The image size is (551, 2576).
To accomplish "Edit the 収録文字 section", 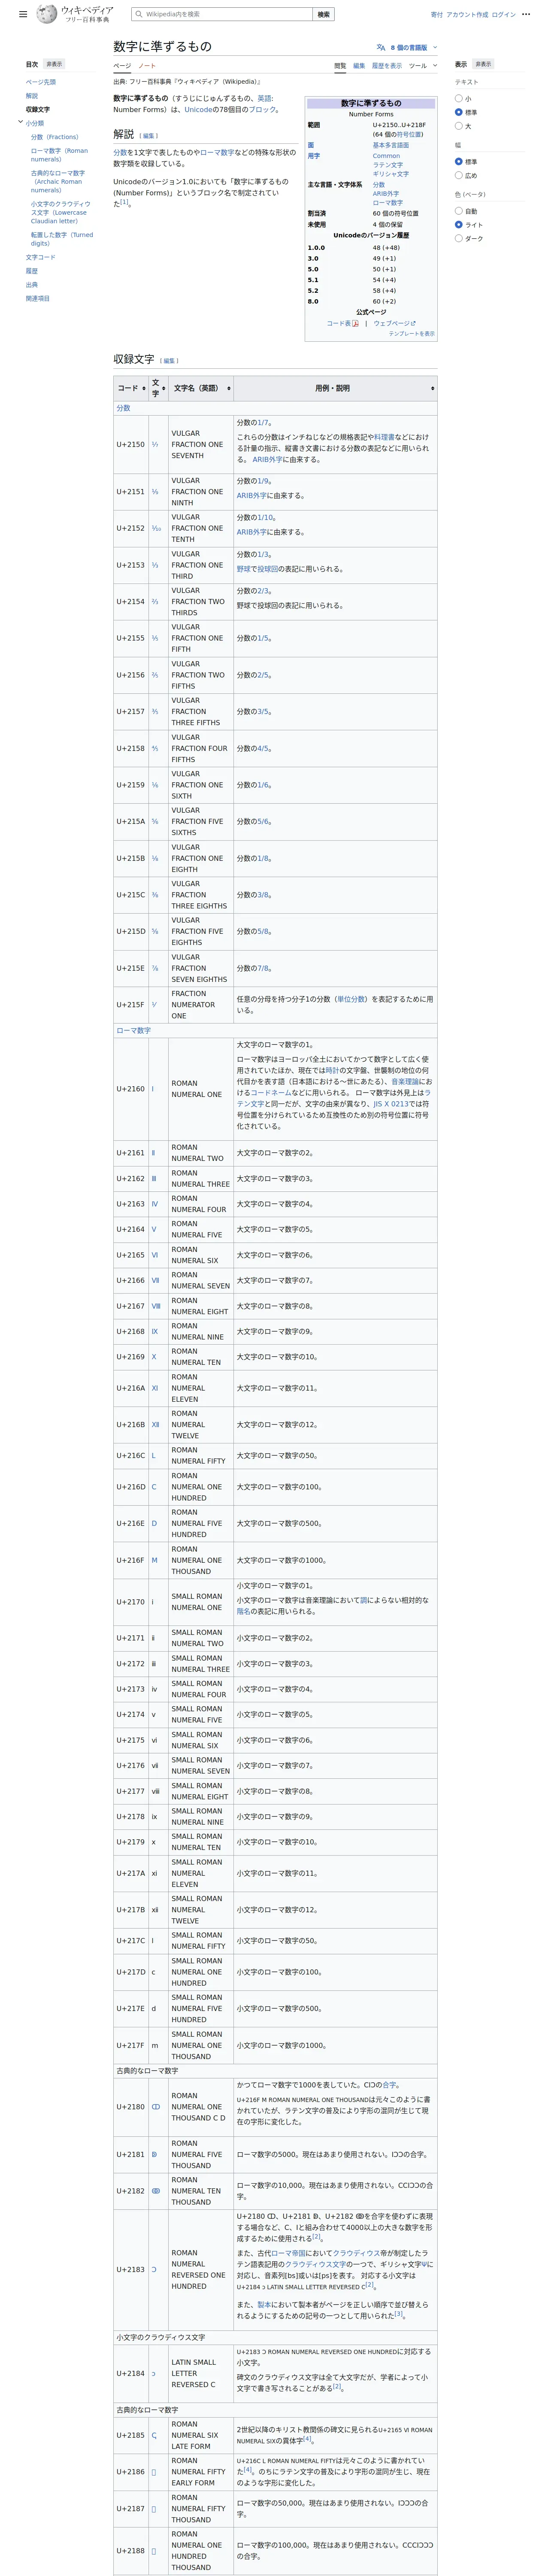I will [x=169, y=361].
